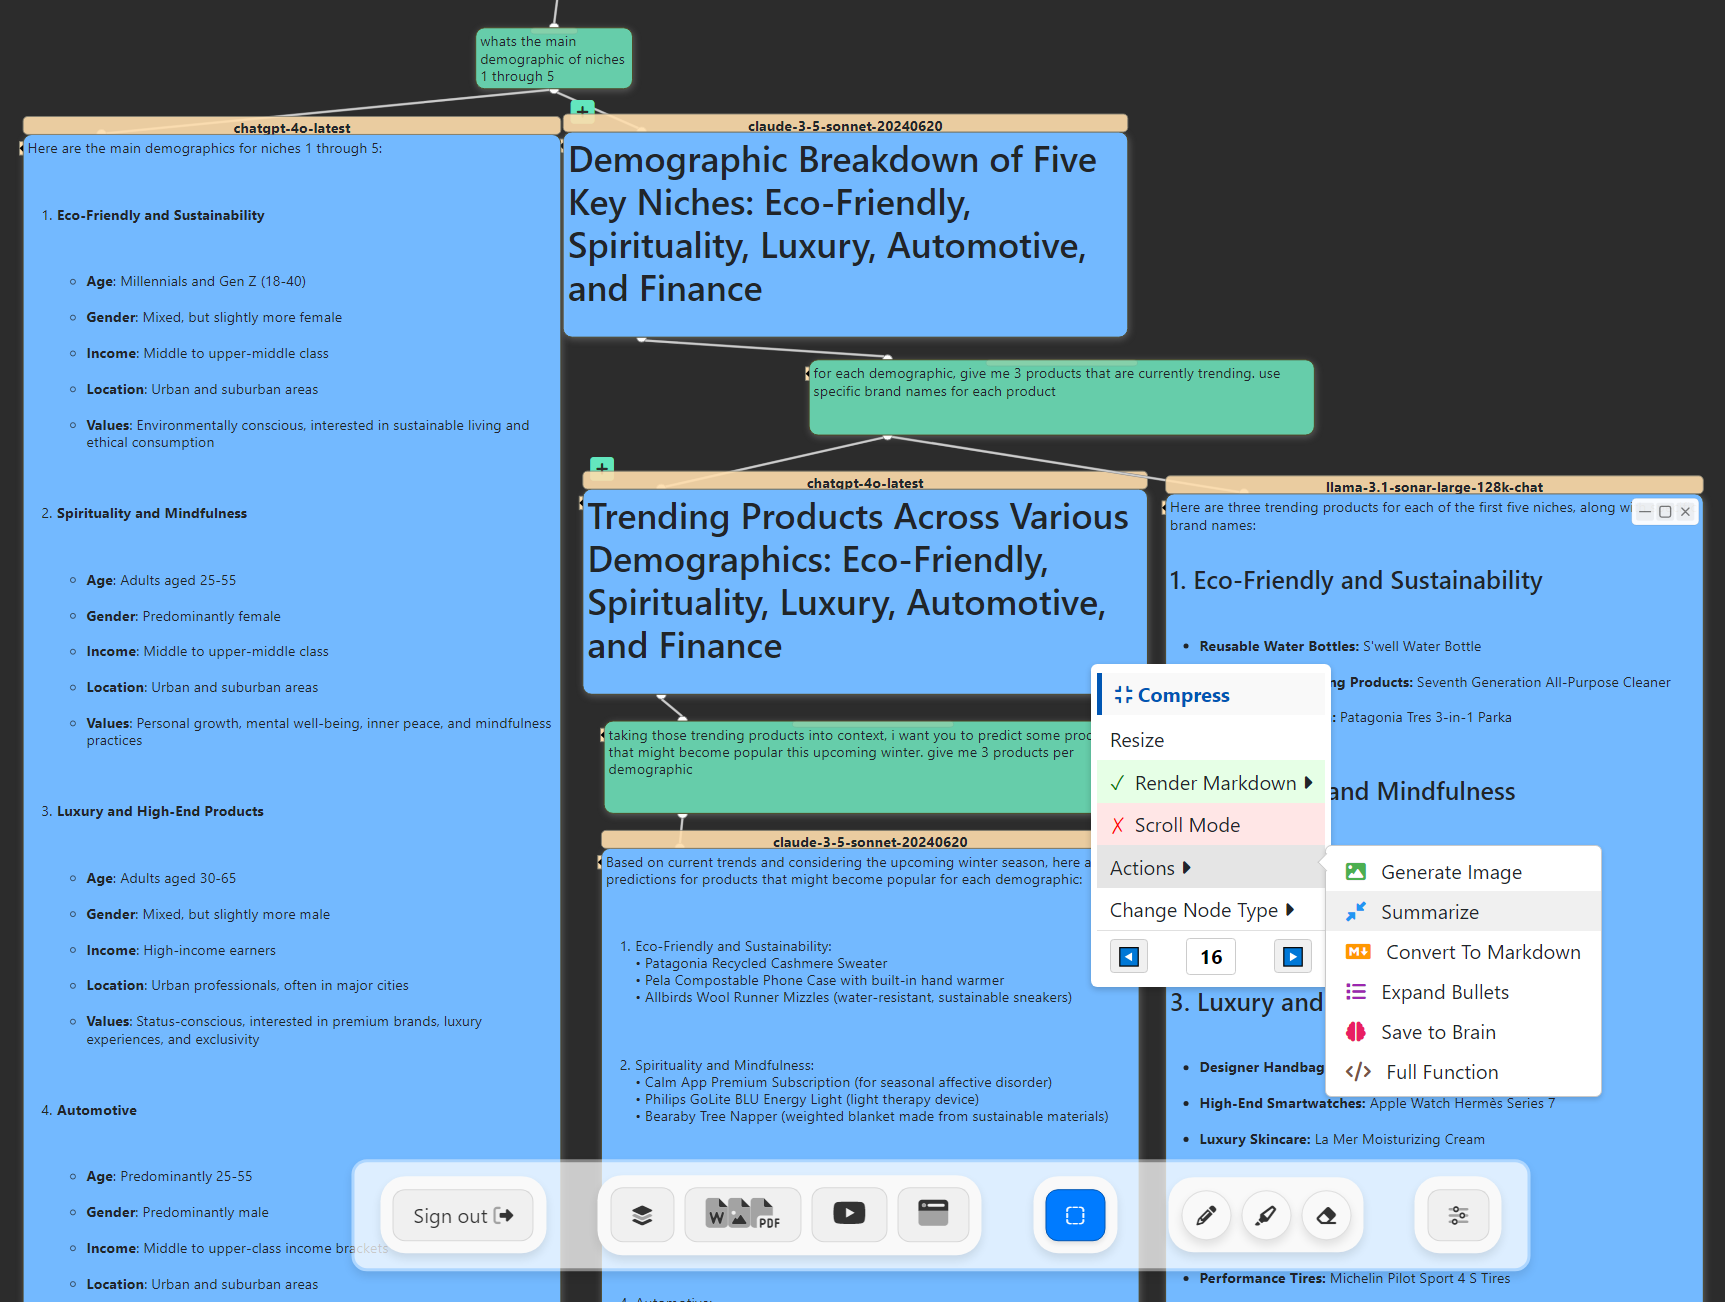
Task: Click '3. Luxury and High-End Products' heading
Action: click(x=160, y=811)
